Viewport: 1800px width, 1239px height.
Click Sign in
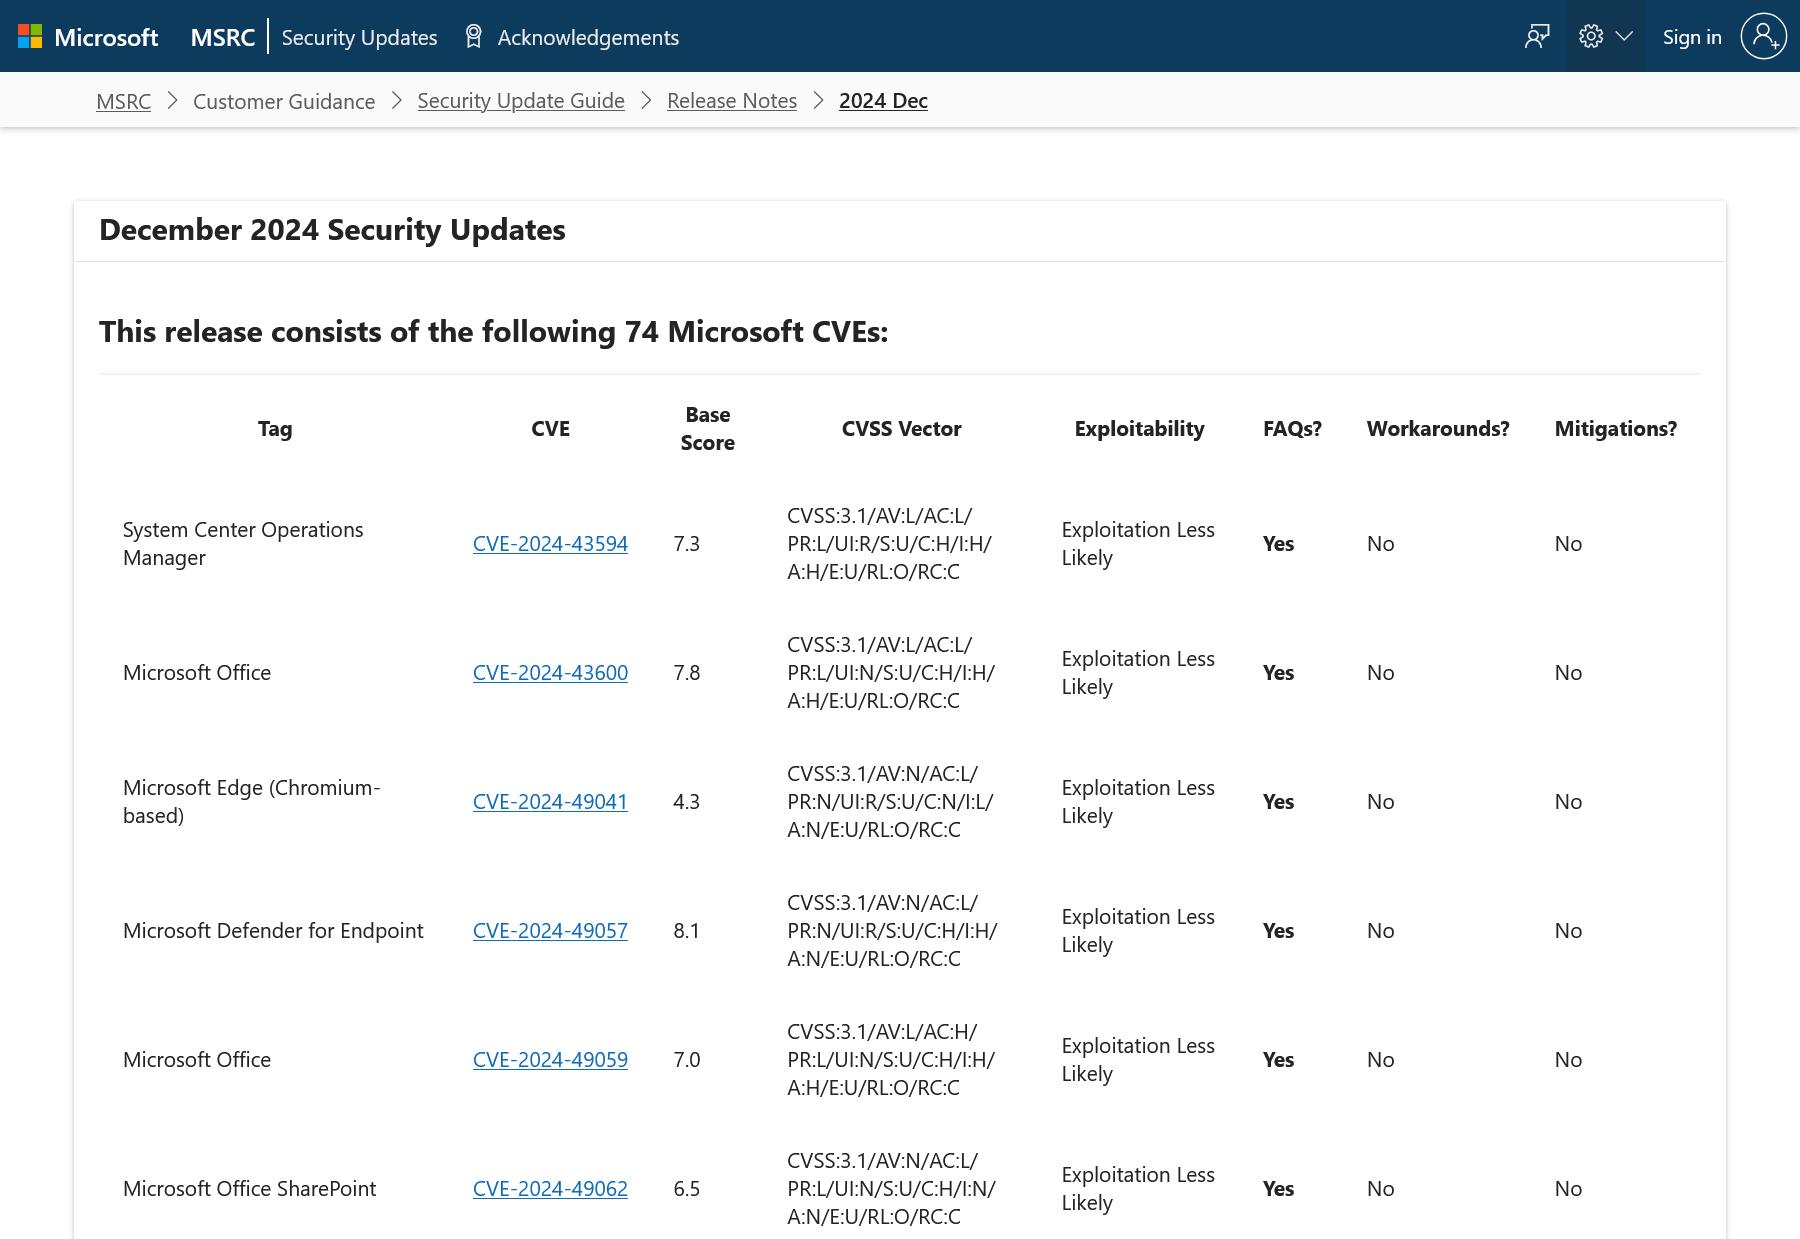[x=1692, y=37]
